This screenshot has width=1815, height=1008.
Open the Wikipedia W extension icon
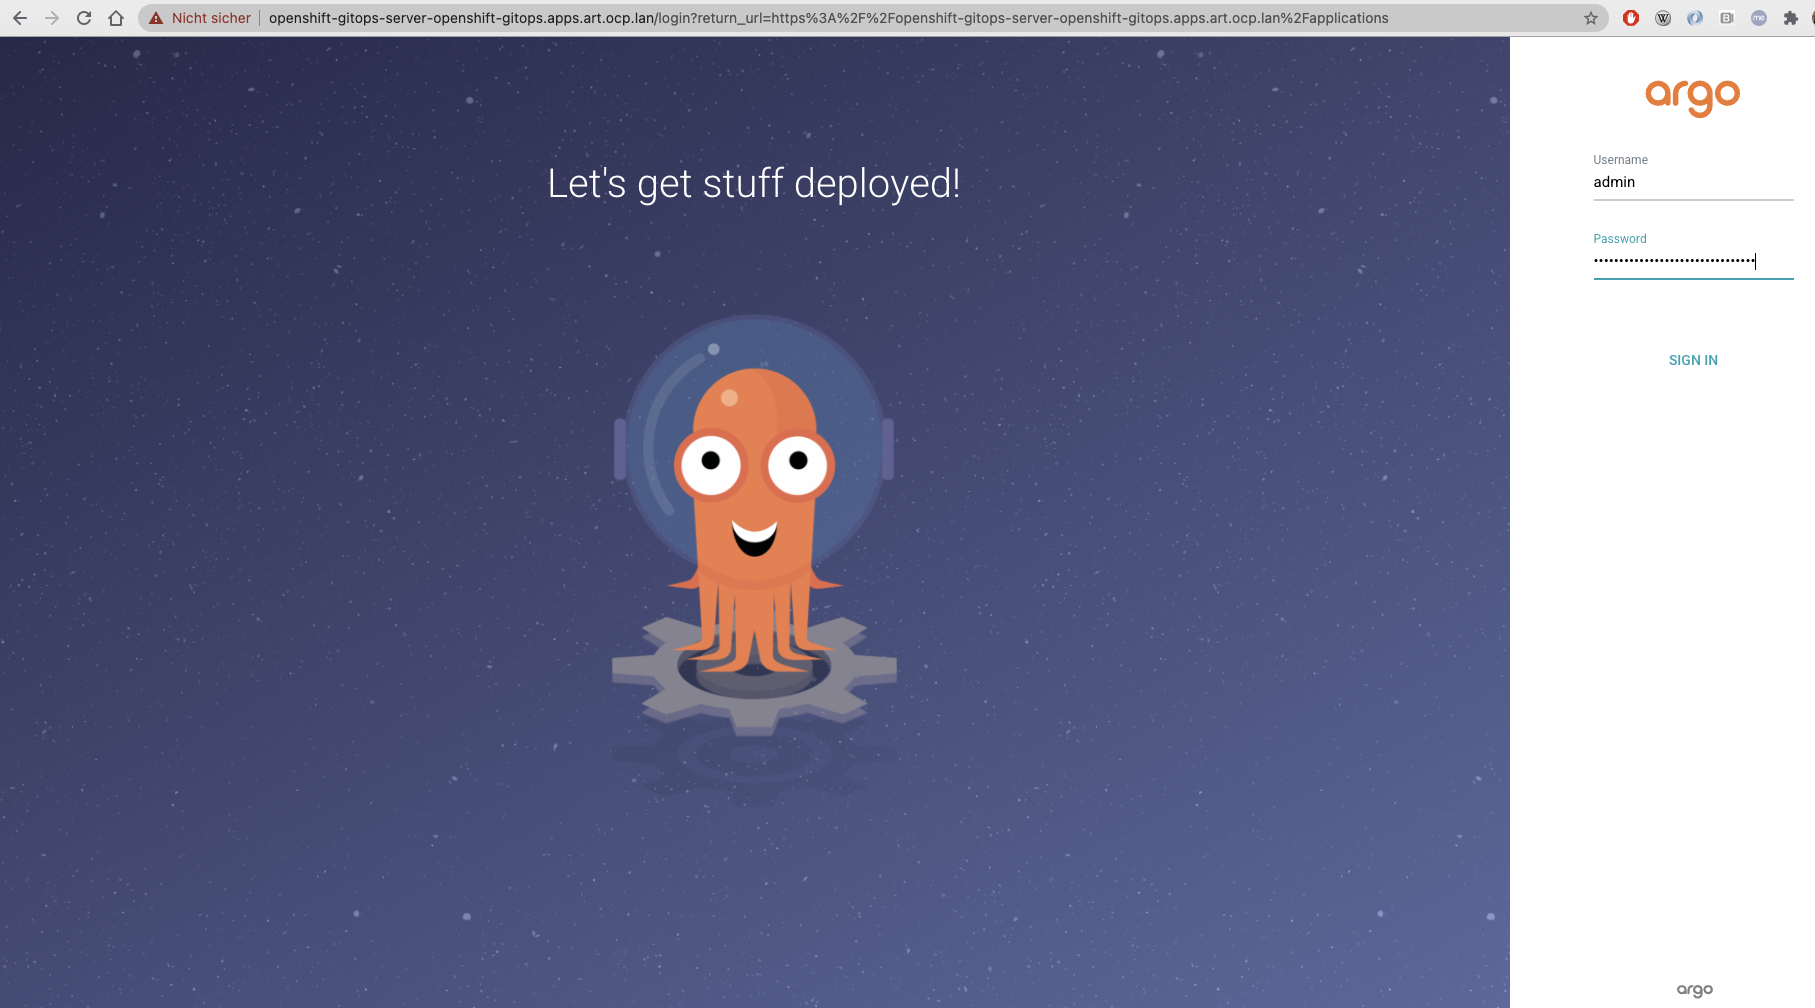point(1663,18)
